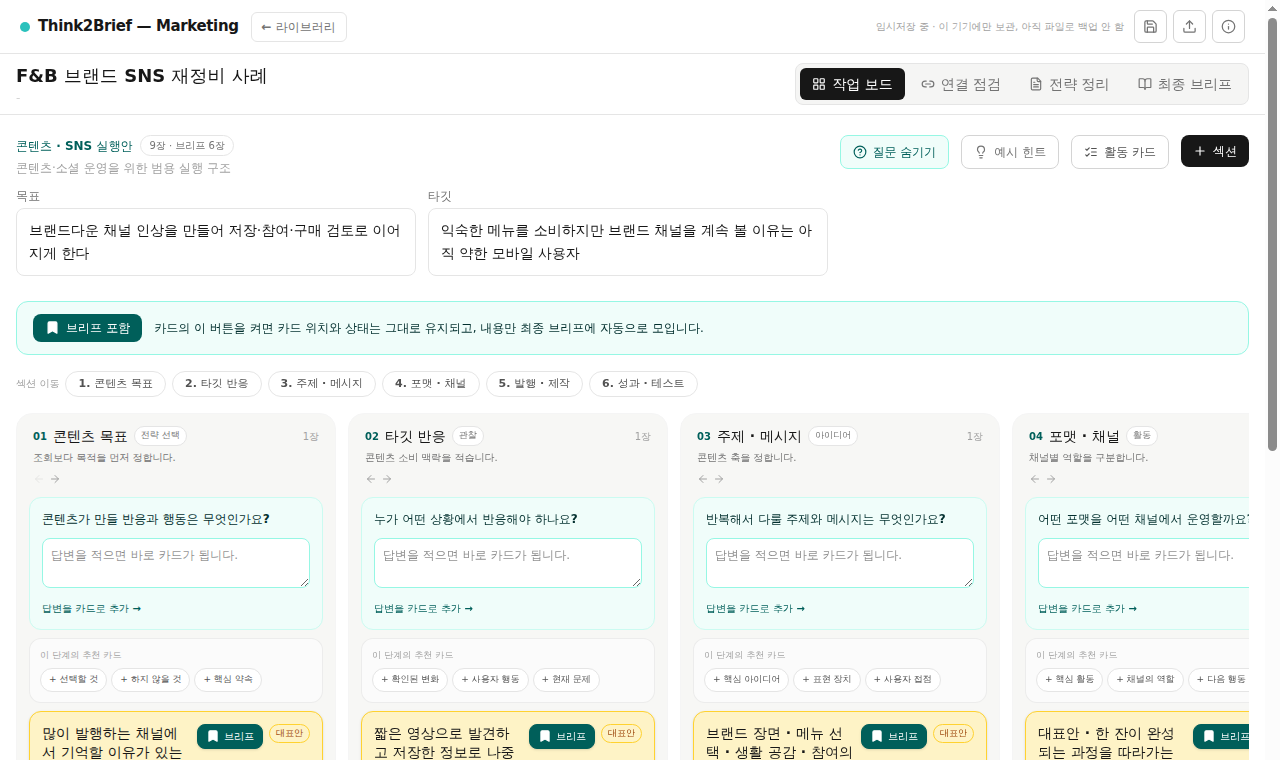1280x760 pixels.
Task: Add 핵심 아이디어 suggested card
Action: (x=746, y=680)
